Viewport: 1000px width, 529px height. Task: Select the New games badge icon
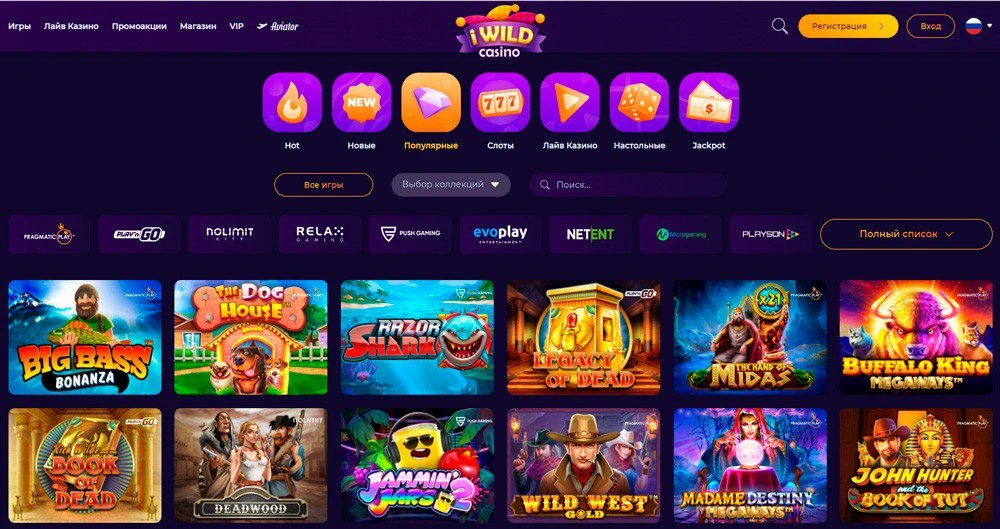click(x=361, y=102)
